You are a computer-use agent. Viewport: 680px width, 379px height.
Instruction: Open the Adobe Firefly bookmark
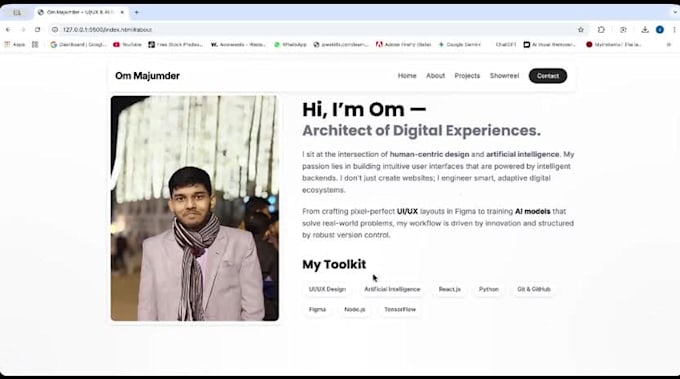pos(403,44)
